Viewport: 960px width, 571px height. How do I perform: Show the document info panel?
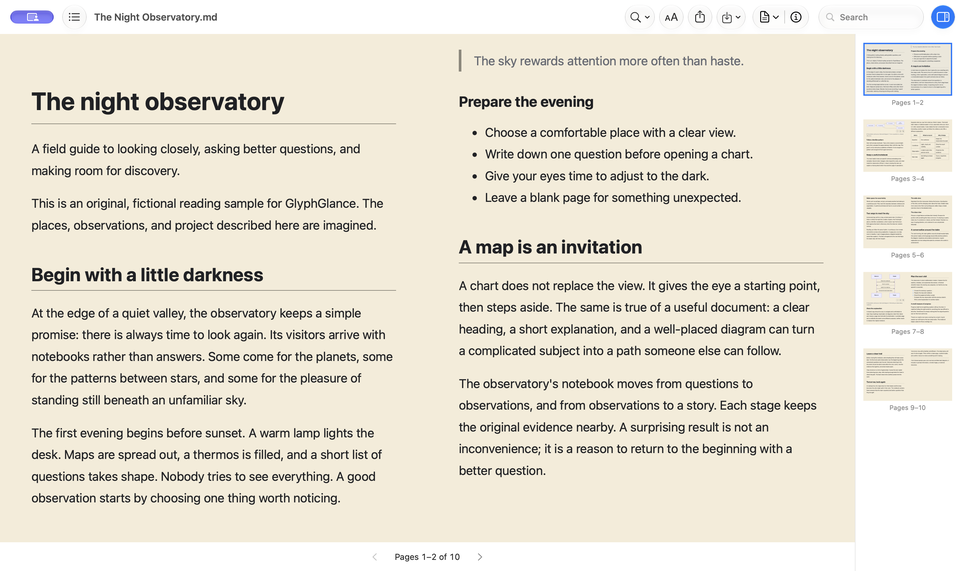point(796,17)
